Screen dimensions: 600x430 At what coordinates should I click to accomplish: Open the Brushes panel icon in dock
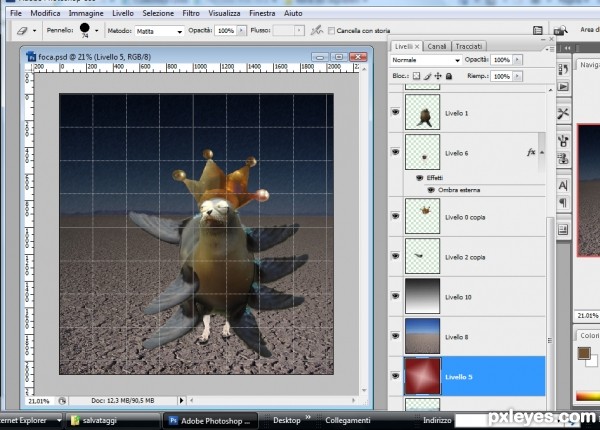(563, 141)
